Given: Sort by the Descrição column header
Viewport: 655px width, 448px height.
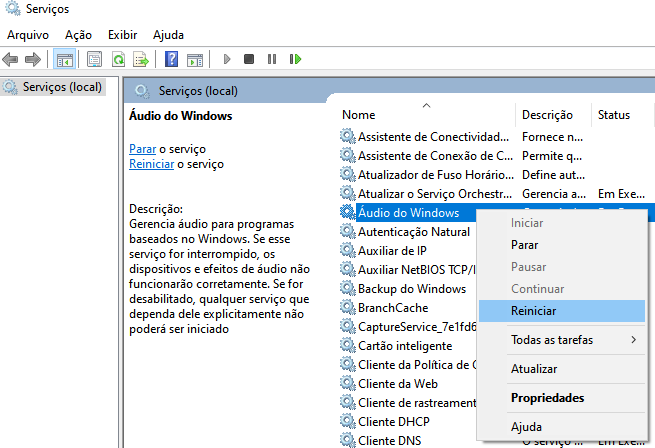Looking at the screenshot, I should (x=553, y=115).
